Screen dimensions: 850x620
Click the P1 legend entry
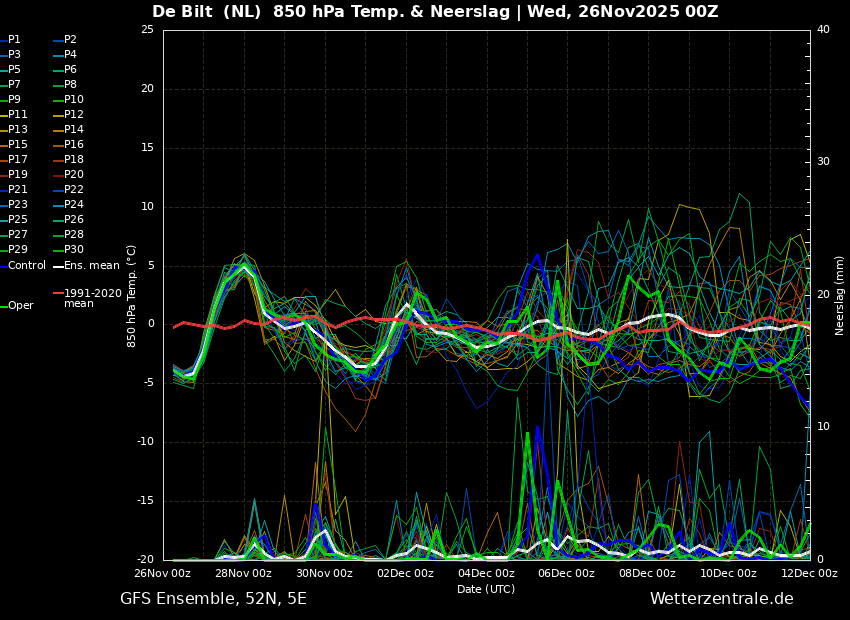pos(10,40)
